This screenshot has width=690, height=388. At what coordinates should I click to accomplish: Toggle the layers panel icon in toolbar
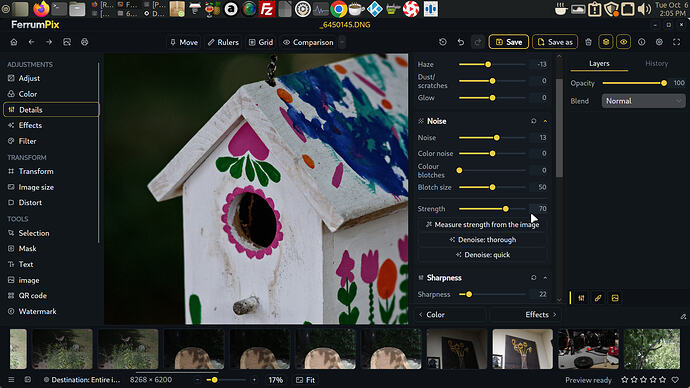point(606,42)
